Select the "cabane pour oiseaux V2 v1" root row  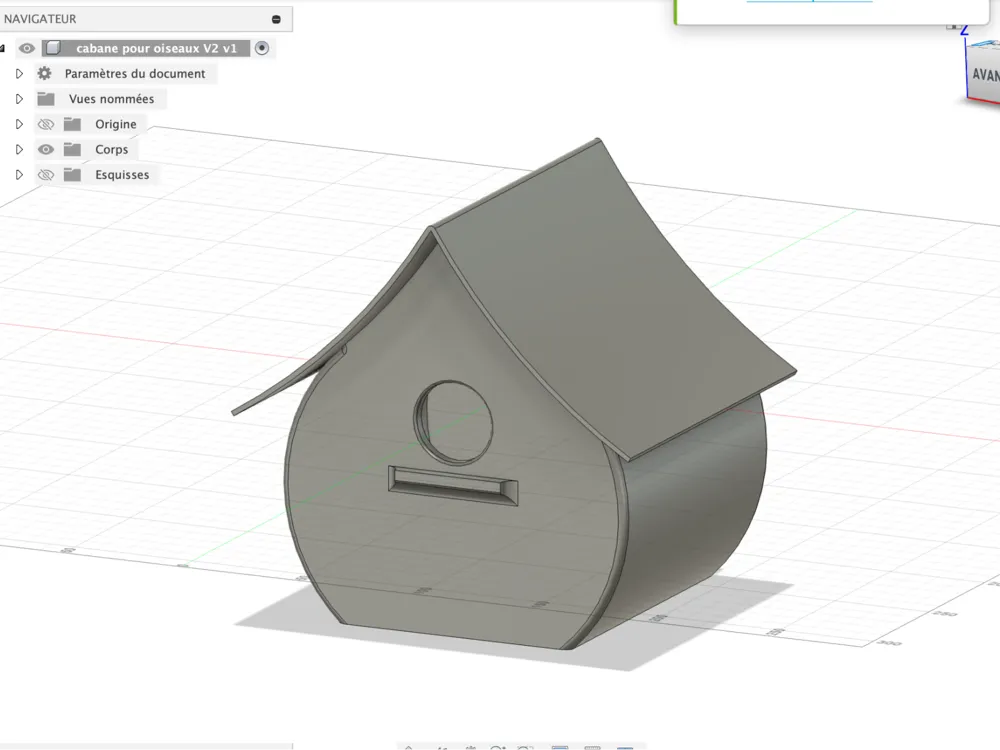[146, 48]
